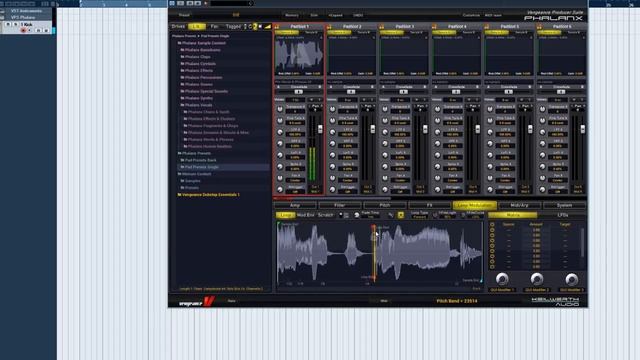
Task: Select the Scratch sub-tab
Action: (x=325, y=215)
